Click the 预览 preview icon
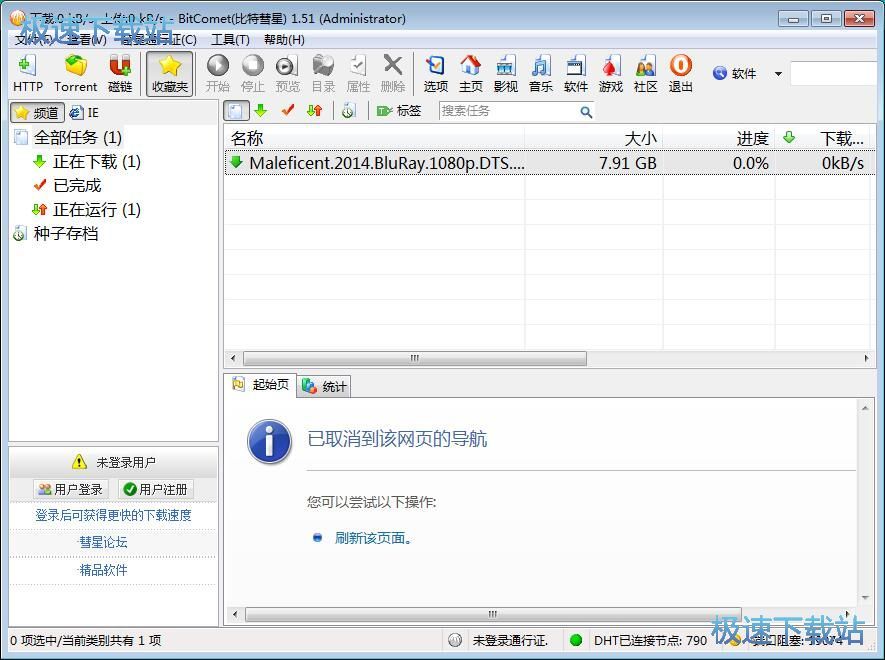The height and width of the screenshot is (660, 885). coord(287,73)
